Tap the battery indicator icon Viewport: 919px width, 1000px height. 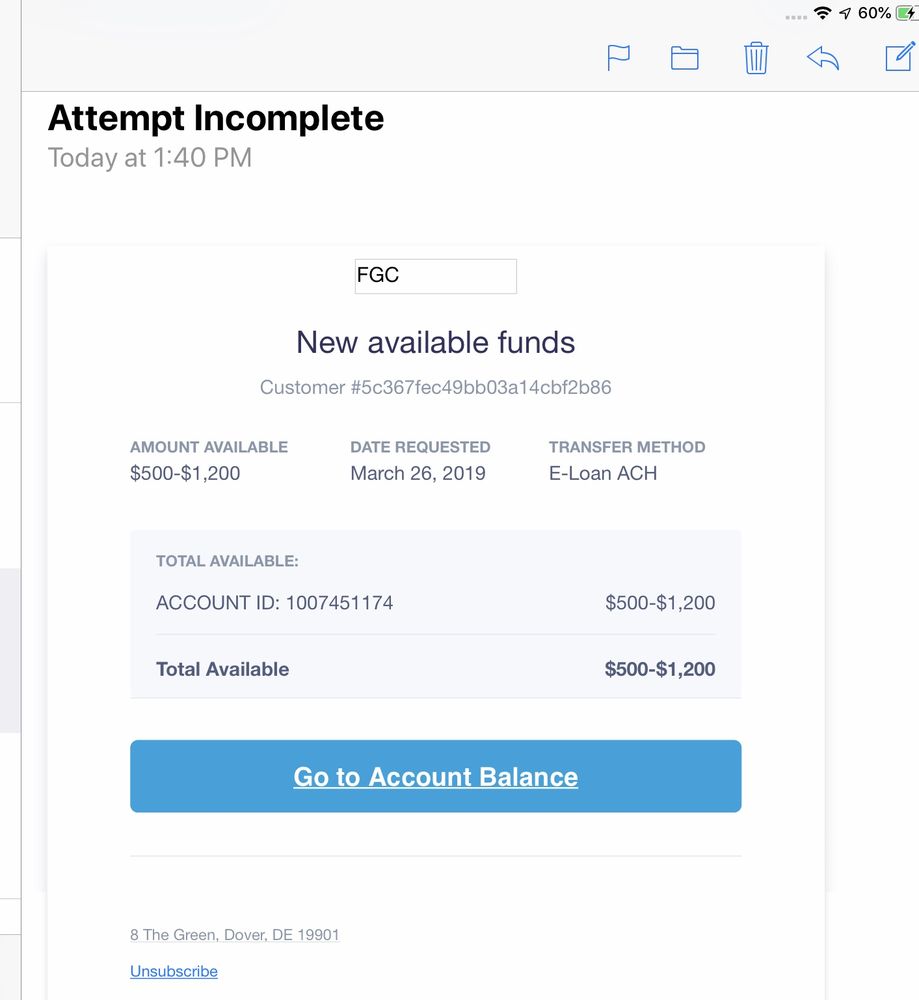906,13
